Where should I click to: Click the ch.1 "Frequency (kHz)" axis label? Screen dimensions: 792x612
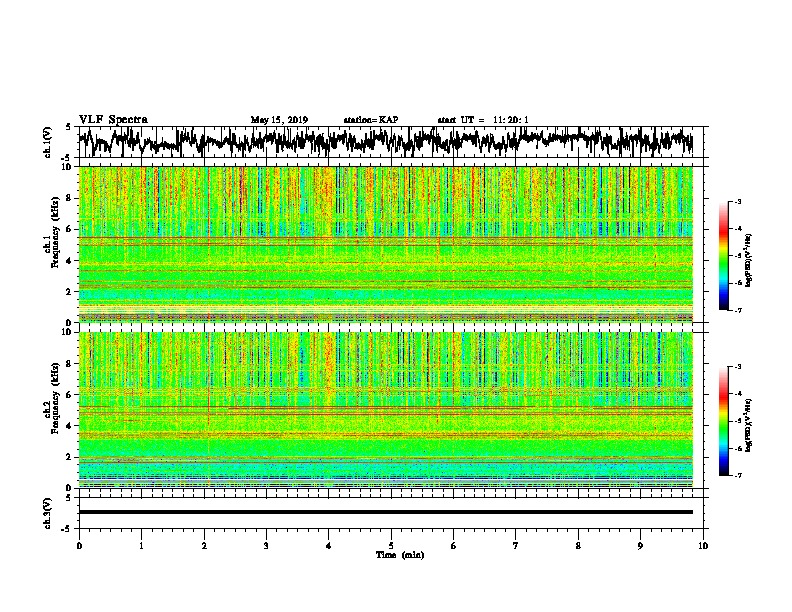point(55,232)
